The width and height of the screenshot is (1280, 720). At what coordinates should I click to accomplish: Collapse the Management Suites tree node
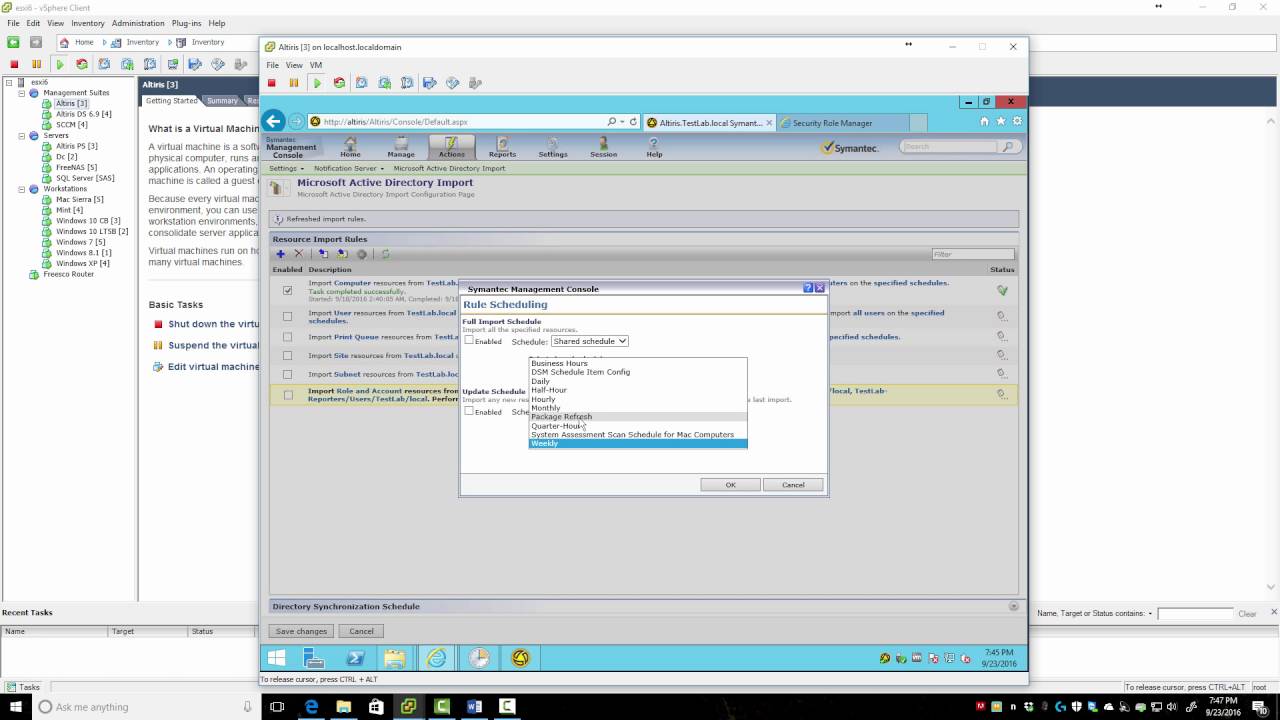click(21, 92)
